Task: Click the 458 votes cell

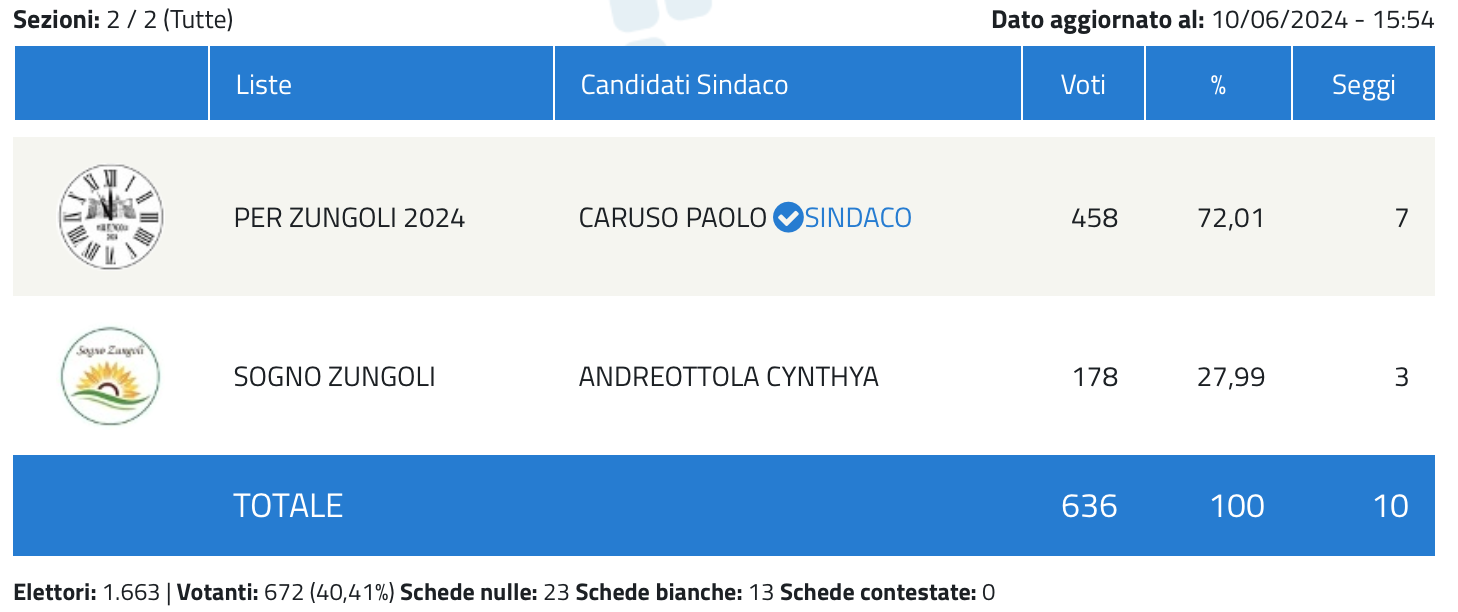Action: click(x=1094, y=217)
